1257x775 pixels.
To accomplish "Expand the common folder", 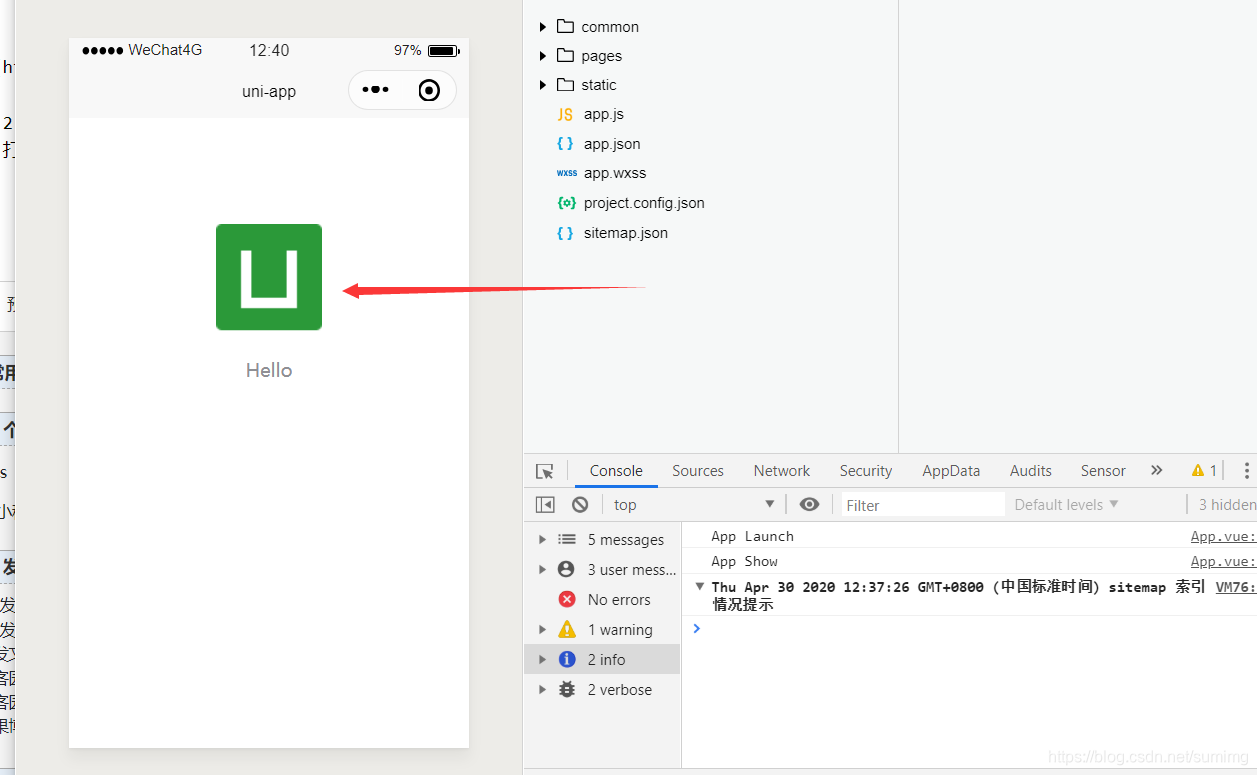I will 543,27.
